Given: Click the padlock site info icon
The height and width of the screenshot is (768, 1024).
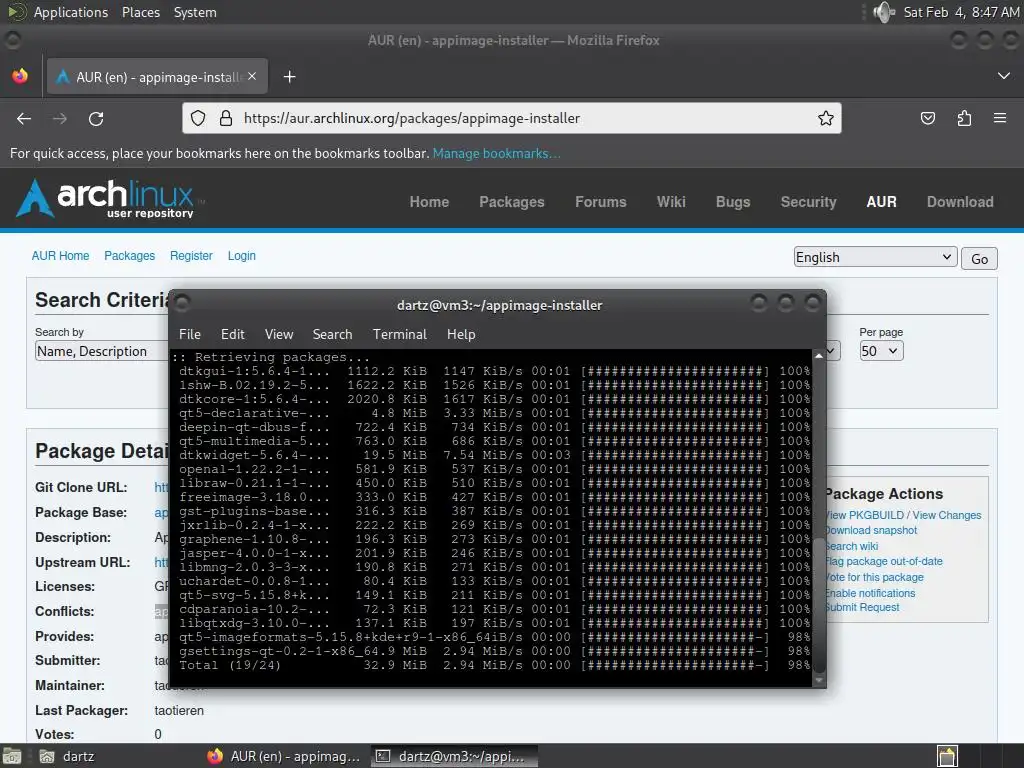Looking at the screenshot, I should [226, 118].
